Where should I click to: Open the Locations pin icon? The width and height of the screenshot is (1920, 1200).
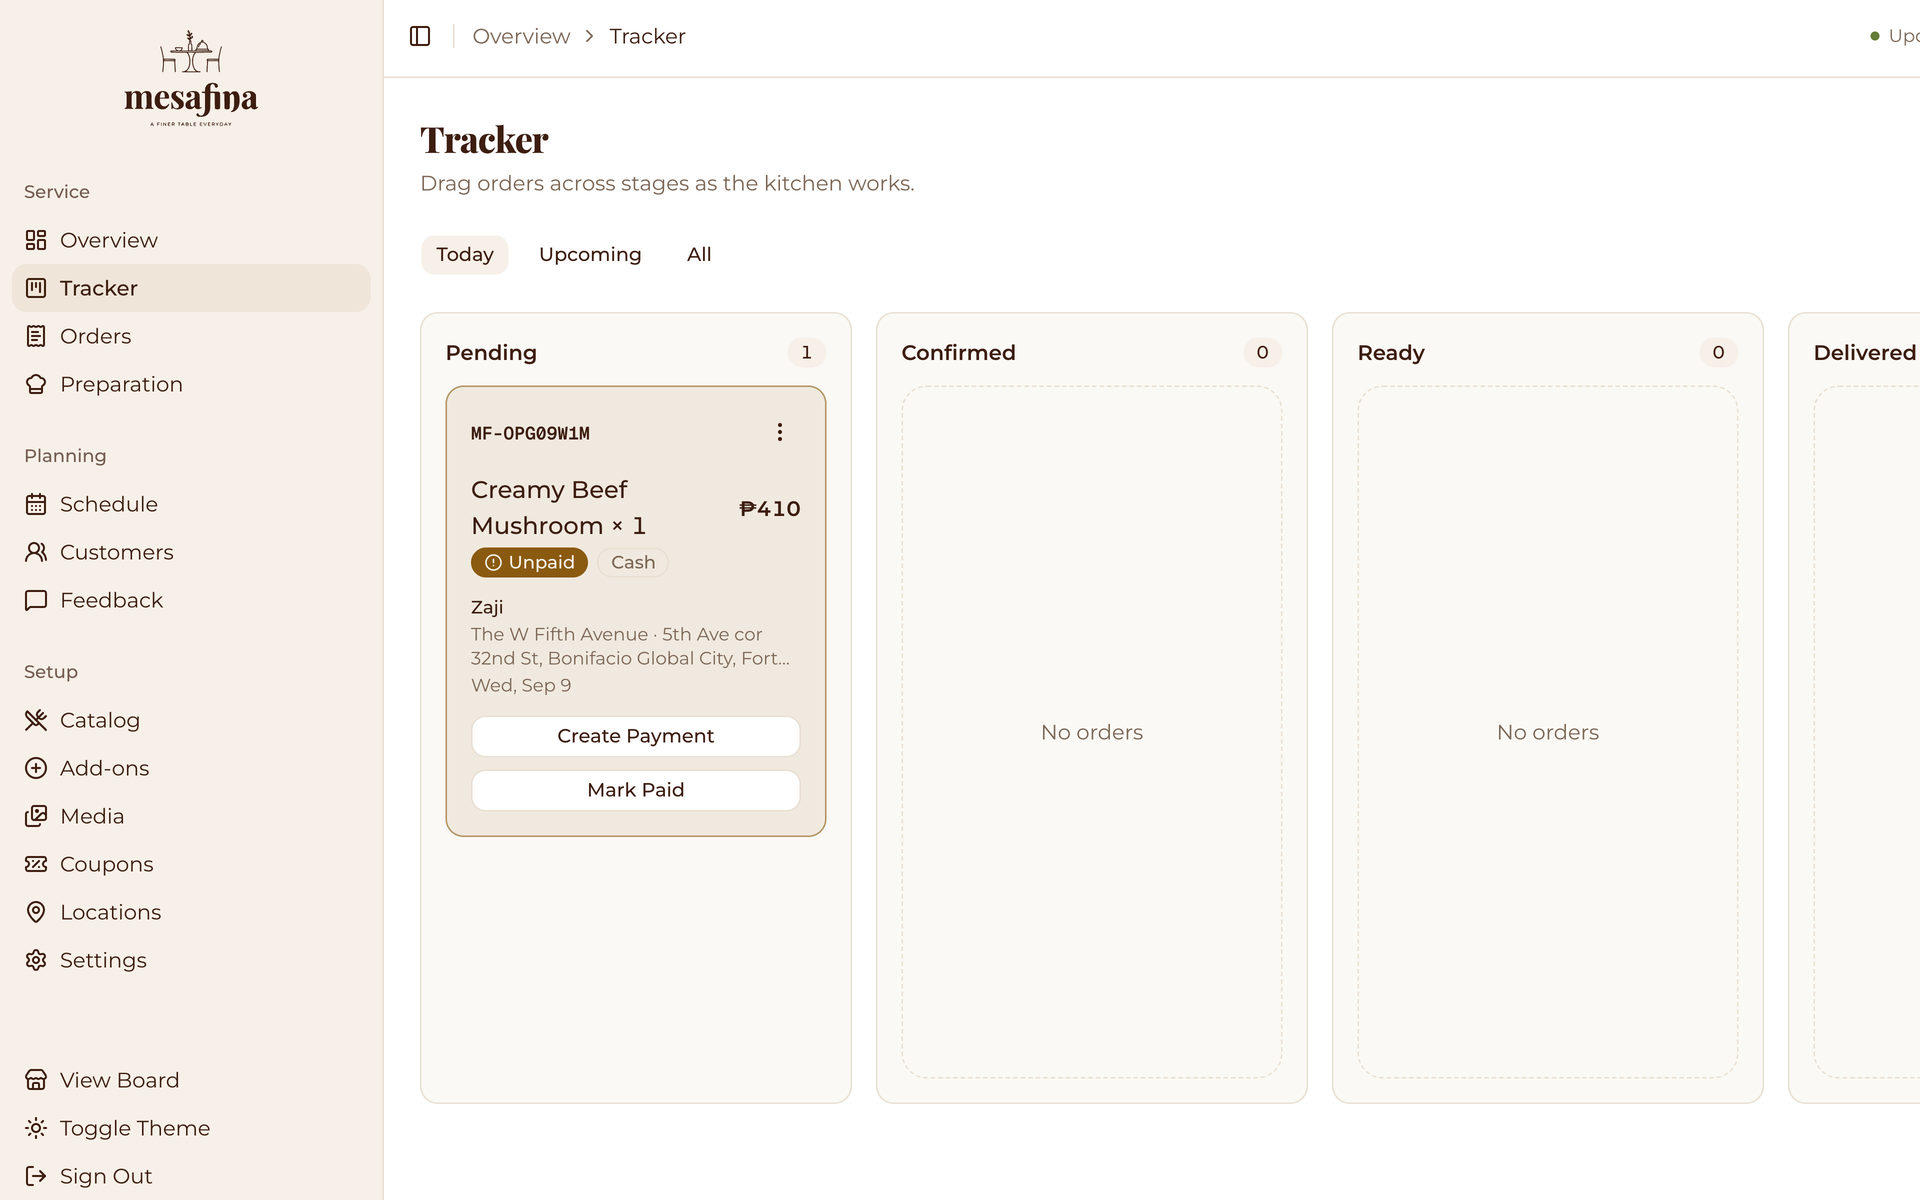(36, 912)
